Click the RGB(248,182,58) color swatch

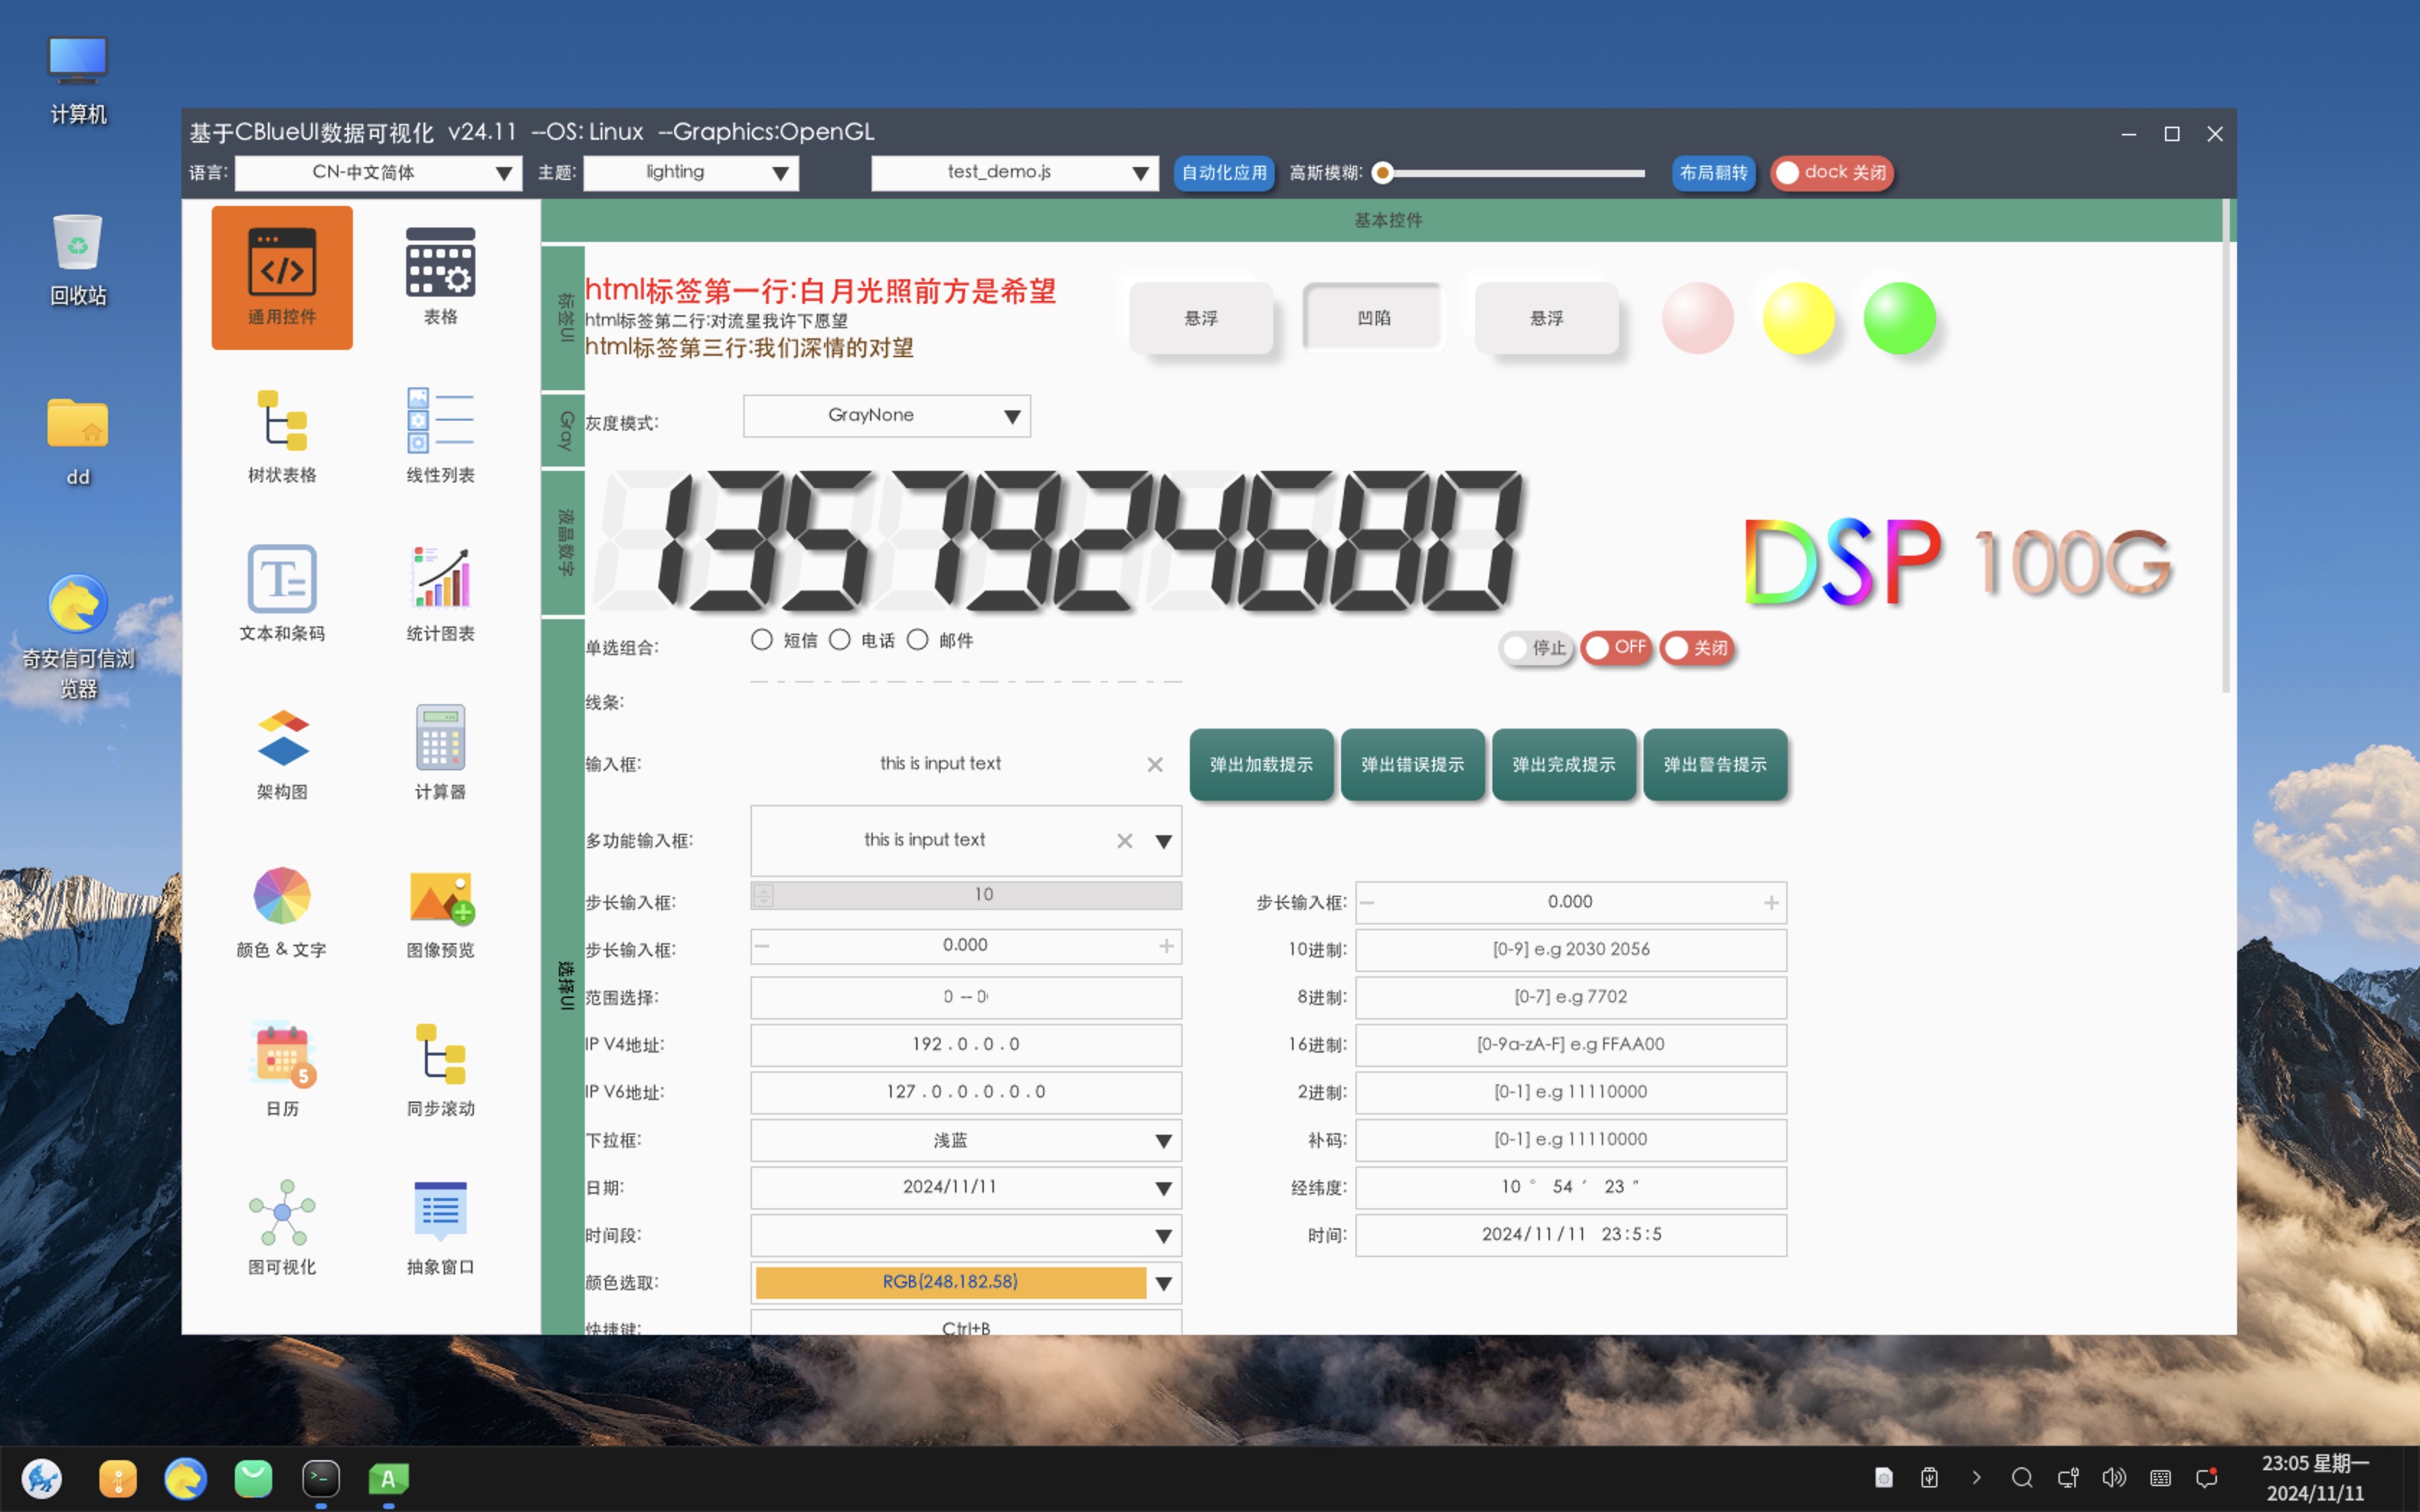tap(950, 1283)
